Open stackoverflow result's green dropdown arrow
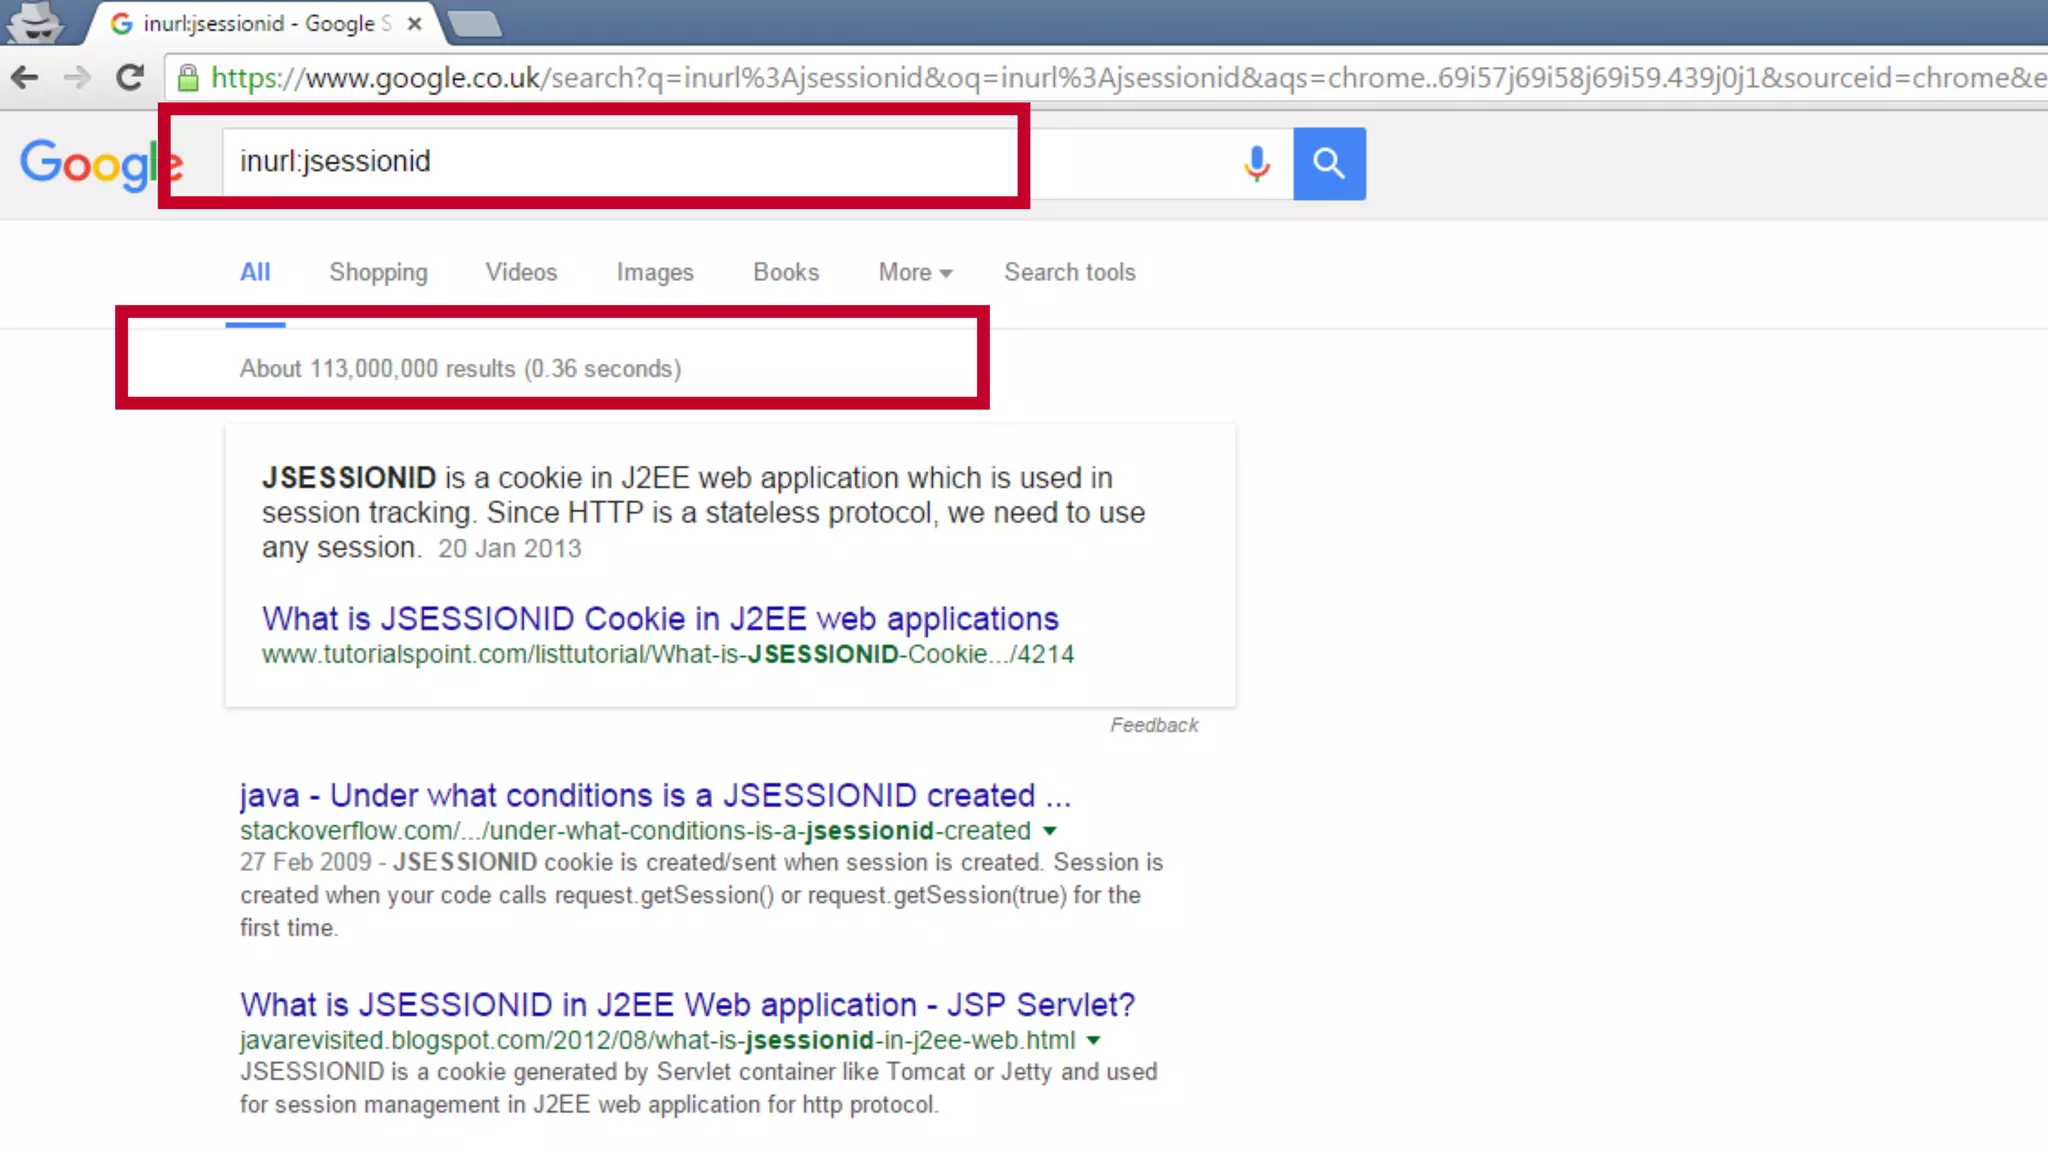Image resolution: width=2048 pixels, height=1152 pixels. click(1049, 831)
